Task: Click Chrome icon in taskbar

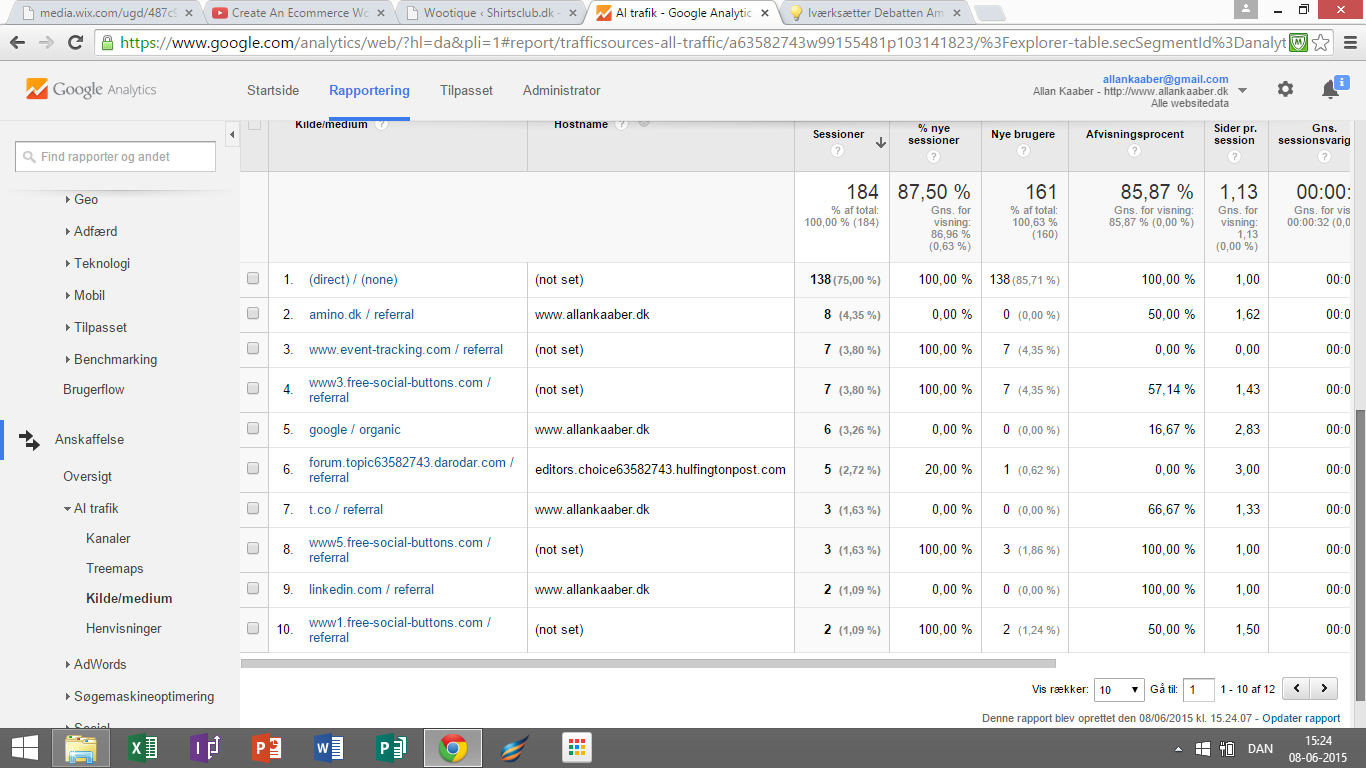Action: [453, 748]
